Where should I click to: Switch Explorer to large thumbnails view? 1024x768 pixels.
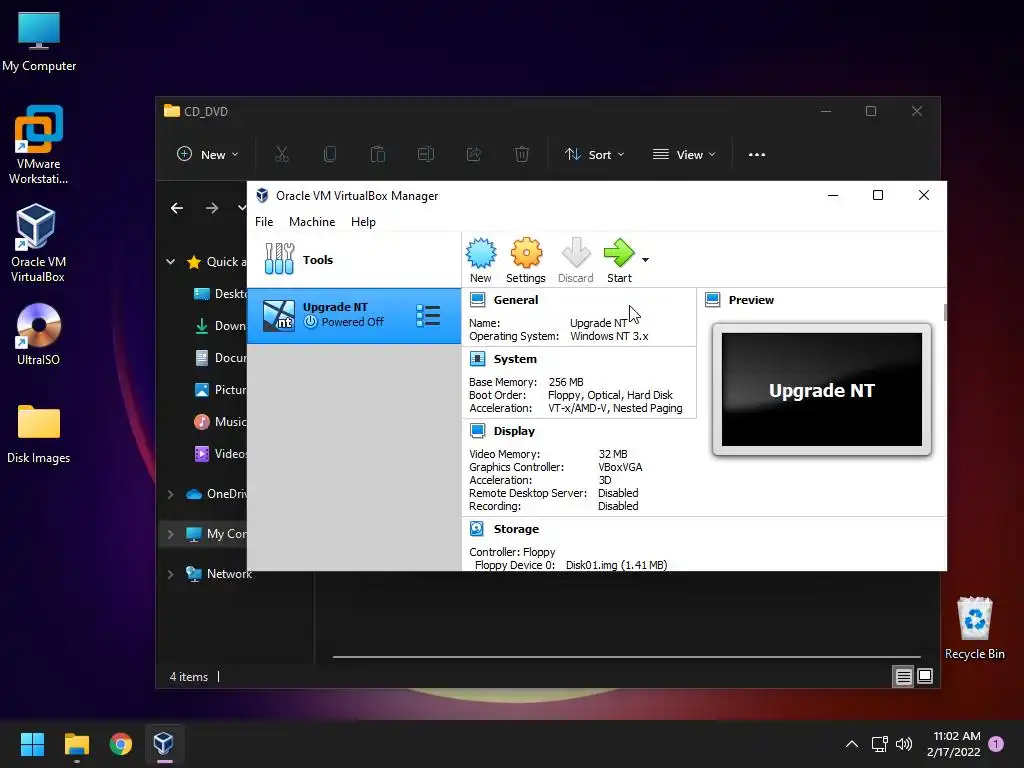[925, 677]
